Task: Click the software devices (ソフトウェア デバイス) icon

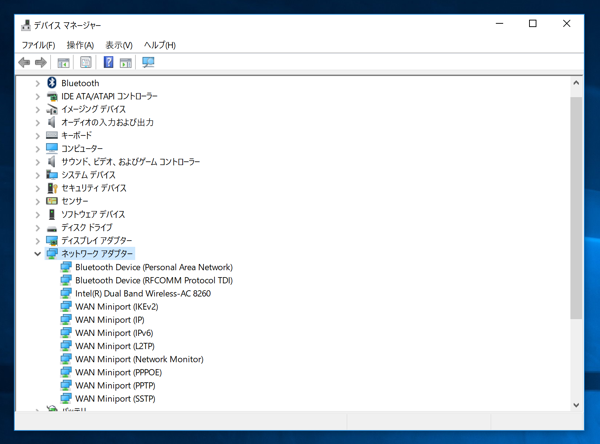Action: pos(52,214)
